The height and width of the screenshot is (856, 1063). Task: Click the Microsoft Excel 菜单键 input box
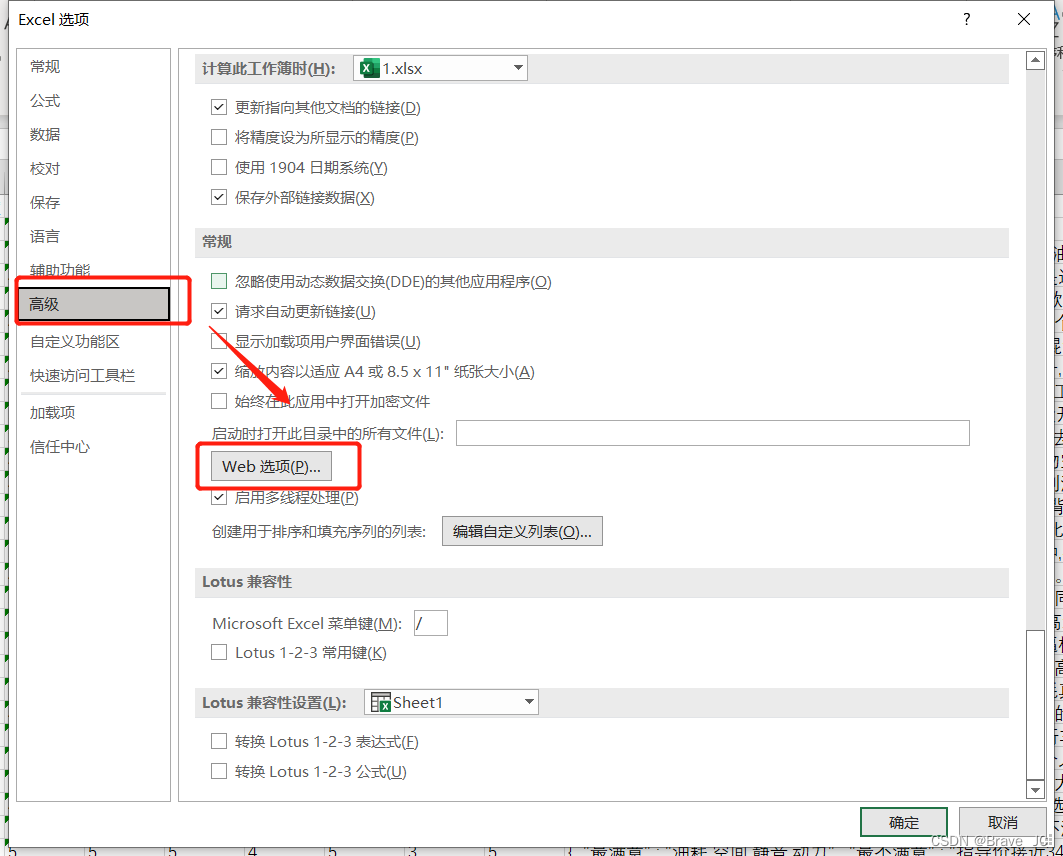[430, 623]
